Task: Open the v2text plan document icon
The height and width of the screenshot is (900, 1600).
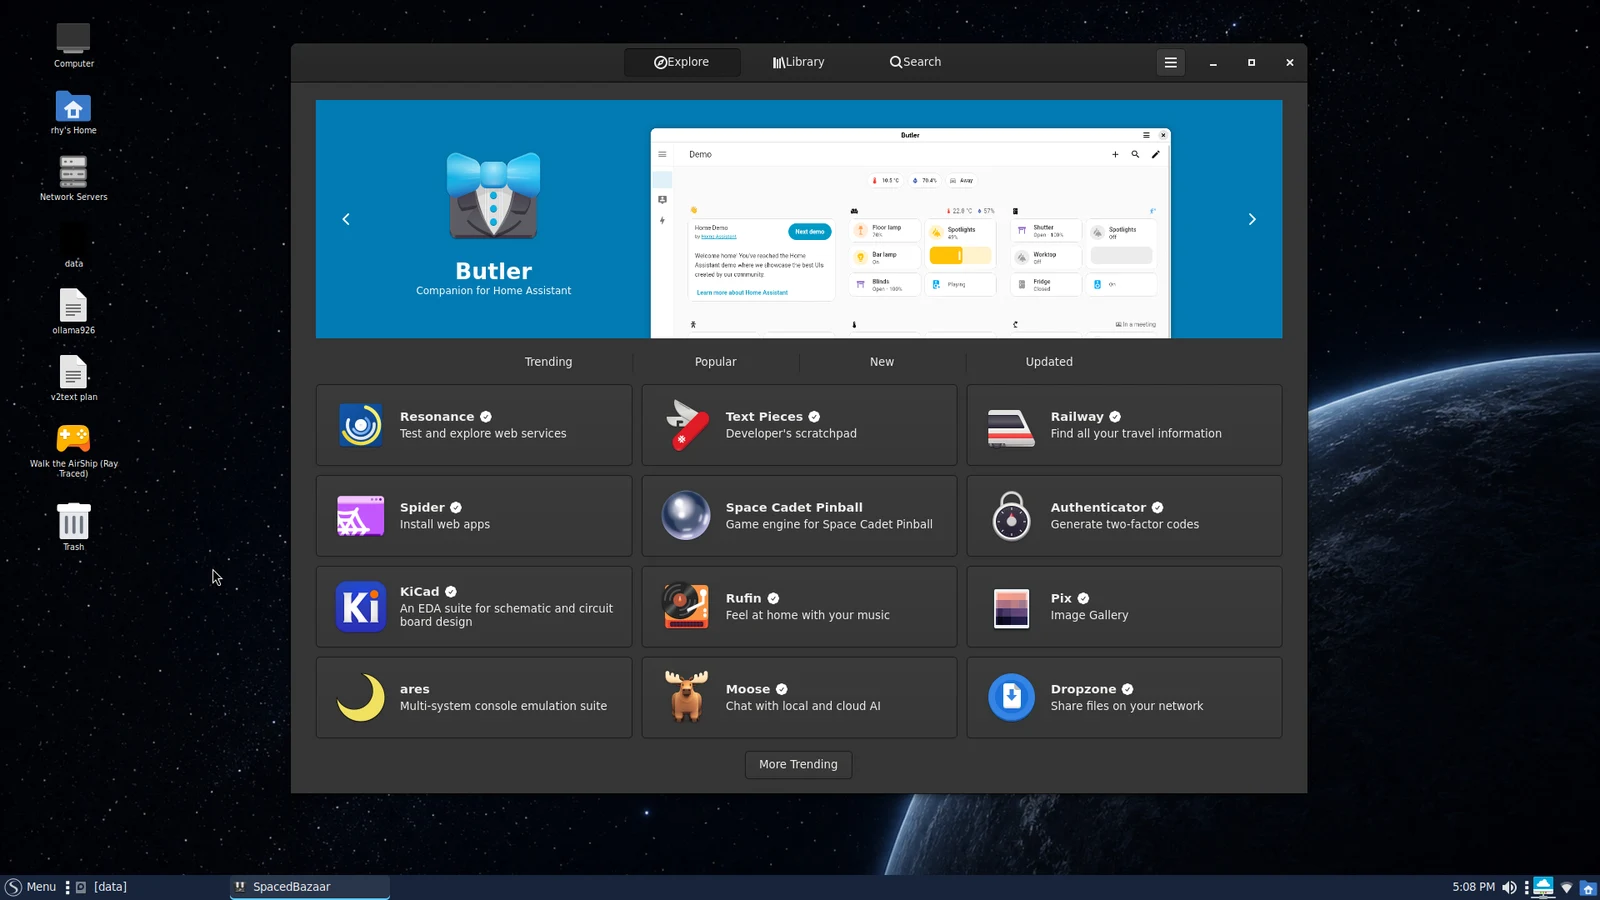Action: pos(73,372)
